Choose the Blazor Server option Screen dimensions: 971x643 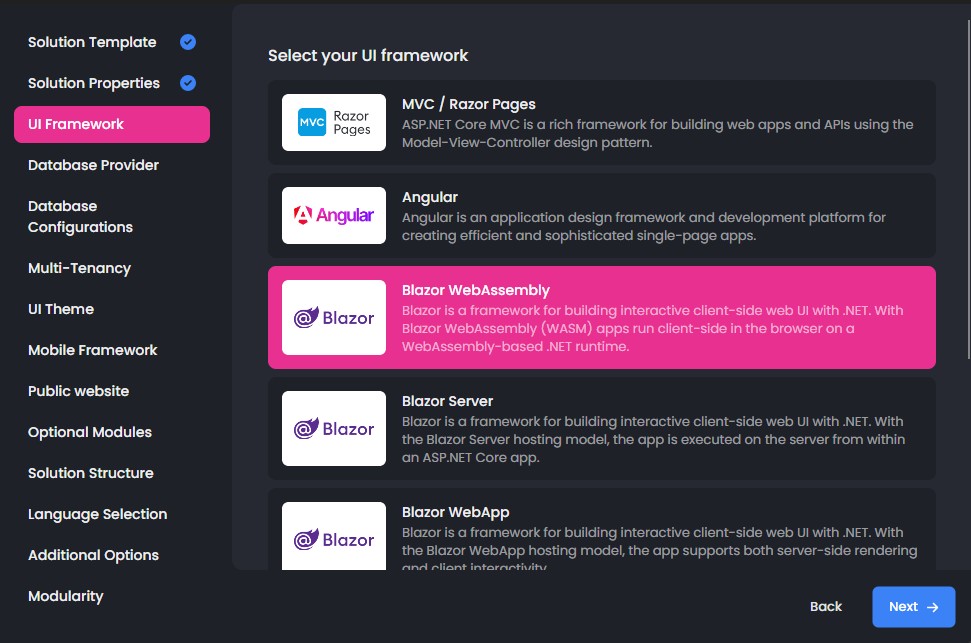(601, 429)
